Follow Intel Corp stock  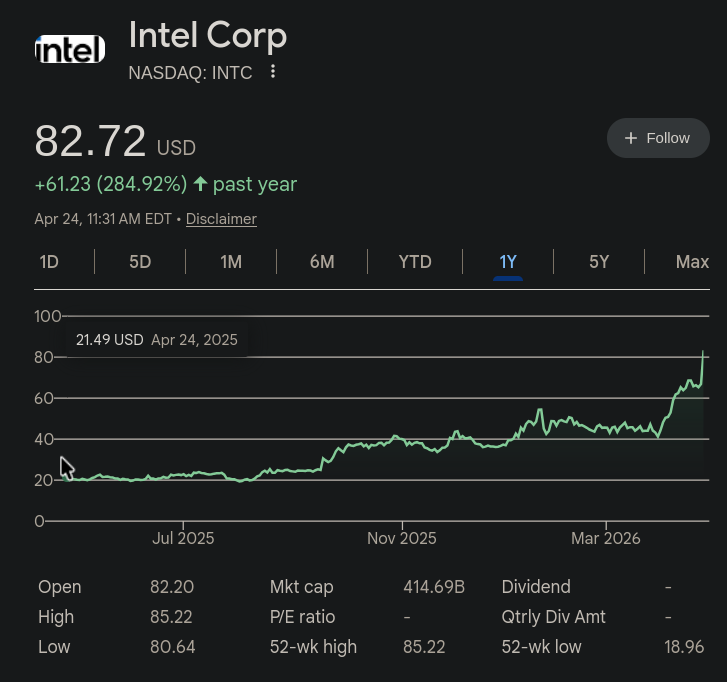(x=658, y=138)
